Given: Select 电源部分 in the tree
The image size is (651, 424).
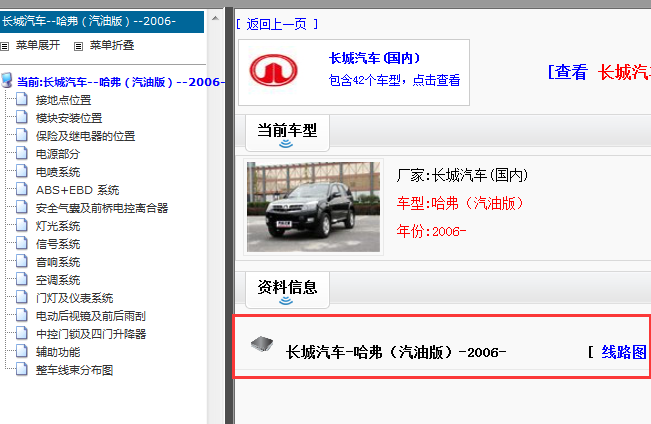Looking at the screenshot, I should click(58, 154).
